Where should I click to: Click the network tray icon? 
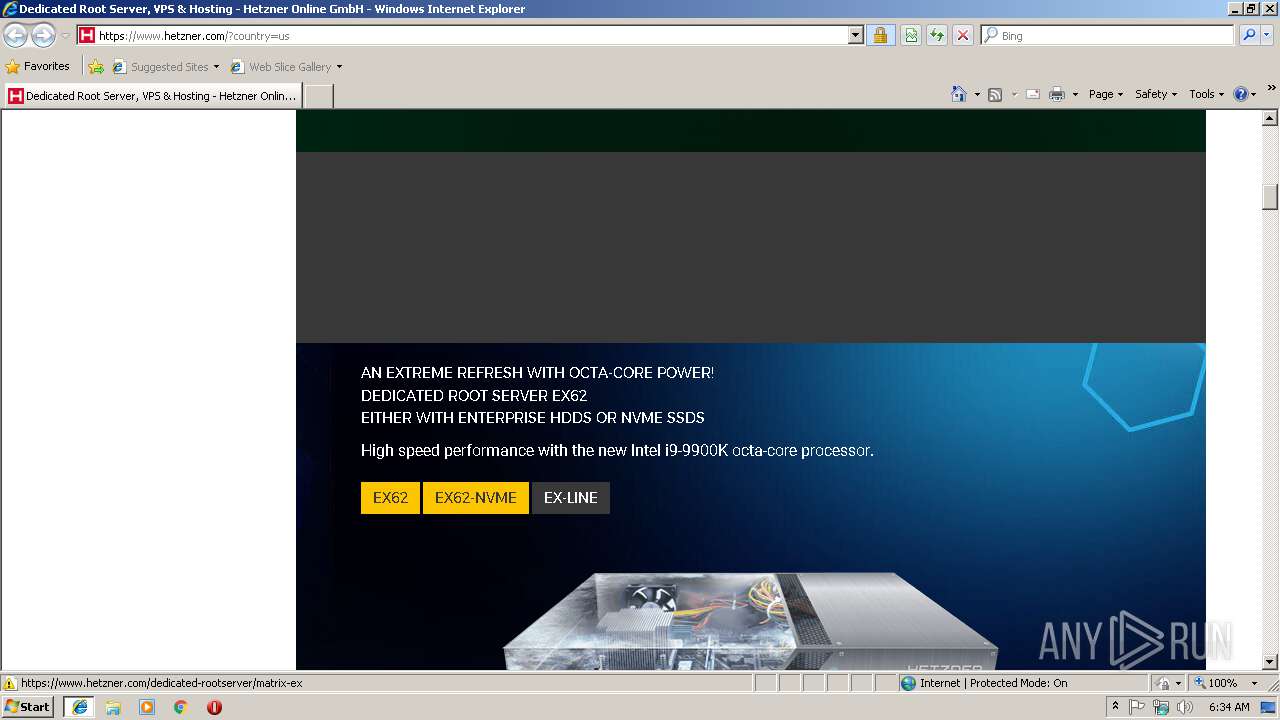click(1161, 707)
